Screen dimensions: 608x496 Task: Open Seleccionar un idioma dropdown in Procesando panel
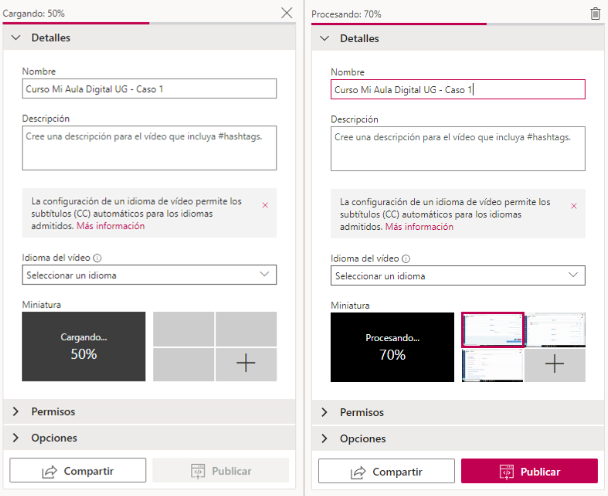coord(458,276)
